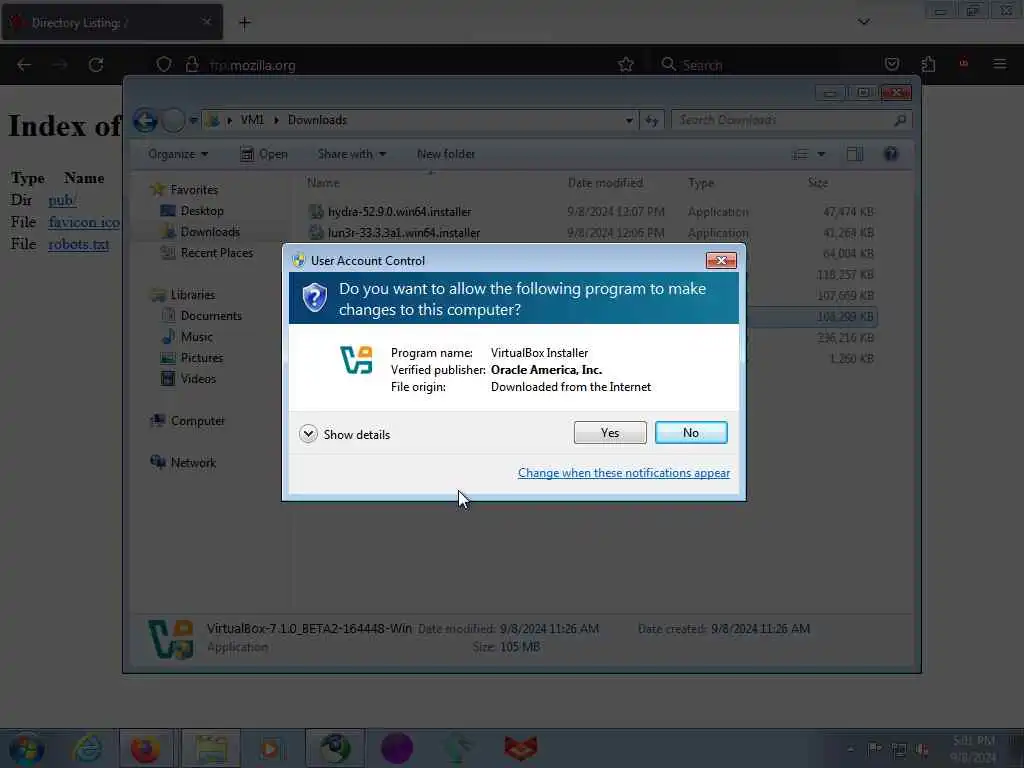This screenshot has height=768, width=1024.
Task: Open List all tabs dropdown
Action: pos(863,22)
